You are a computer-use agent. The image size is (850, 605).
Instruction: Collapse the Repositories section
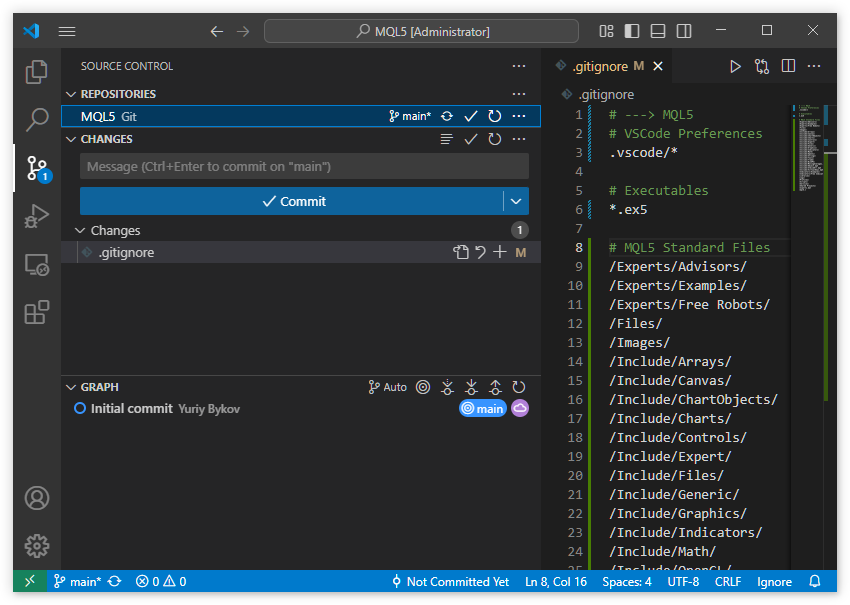pos(70,94)
